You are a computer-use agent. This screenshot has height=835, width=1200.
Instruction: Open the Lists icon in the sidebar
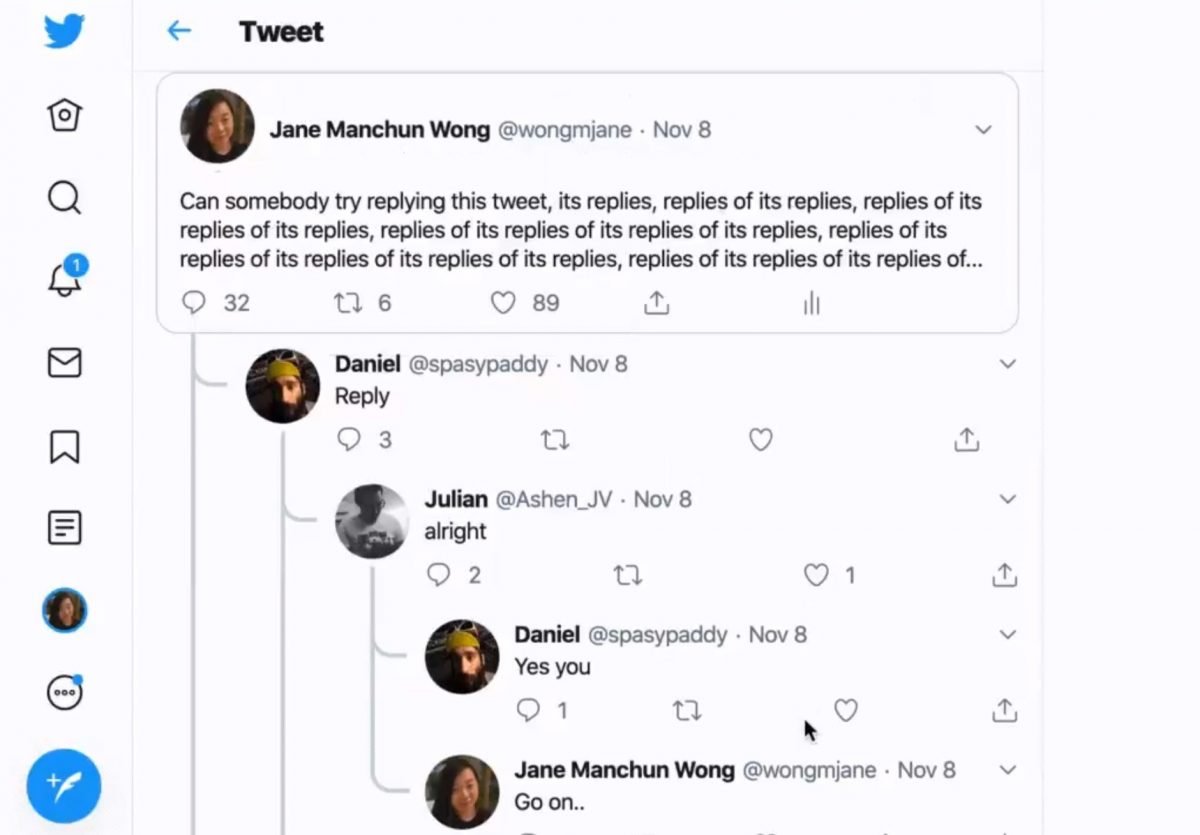point(64,527)
